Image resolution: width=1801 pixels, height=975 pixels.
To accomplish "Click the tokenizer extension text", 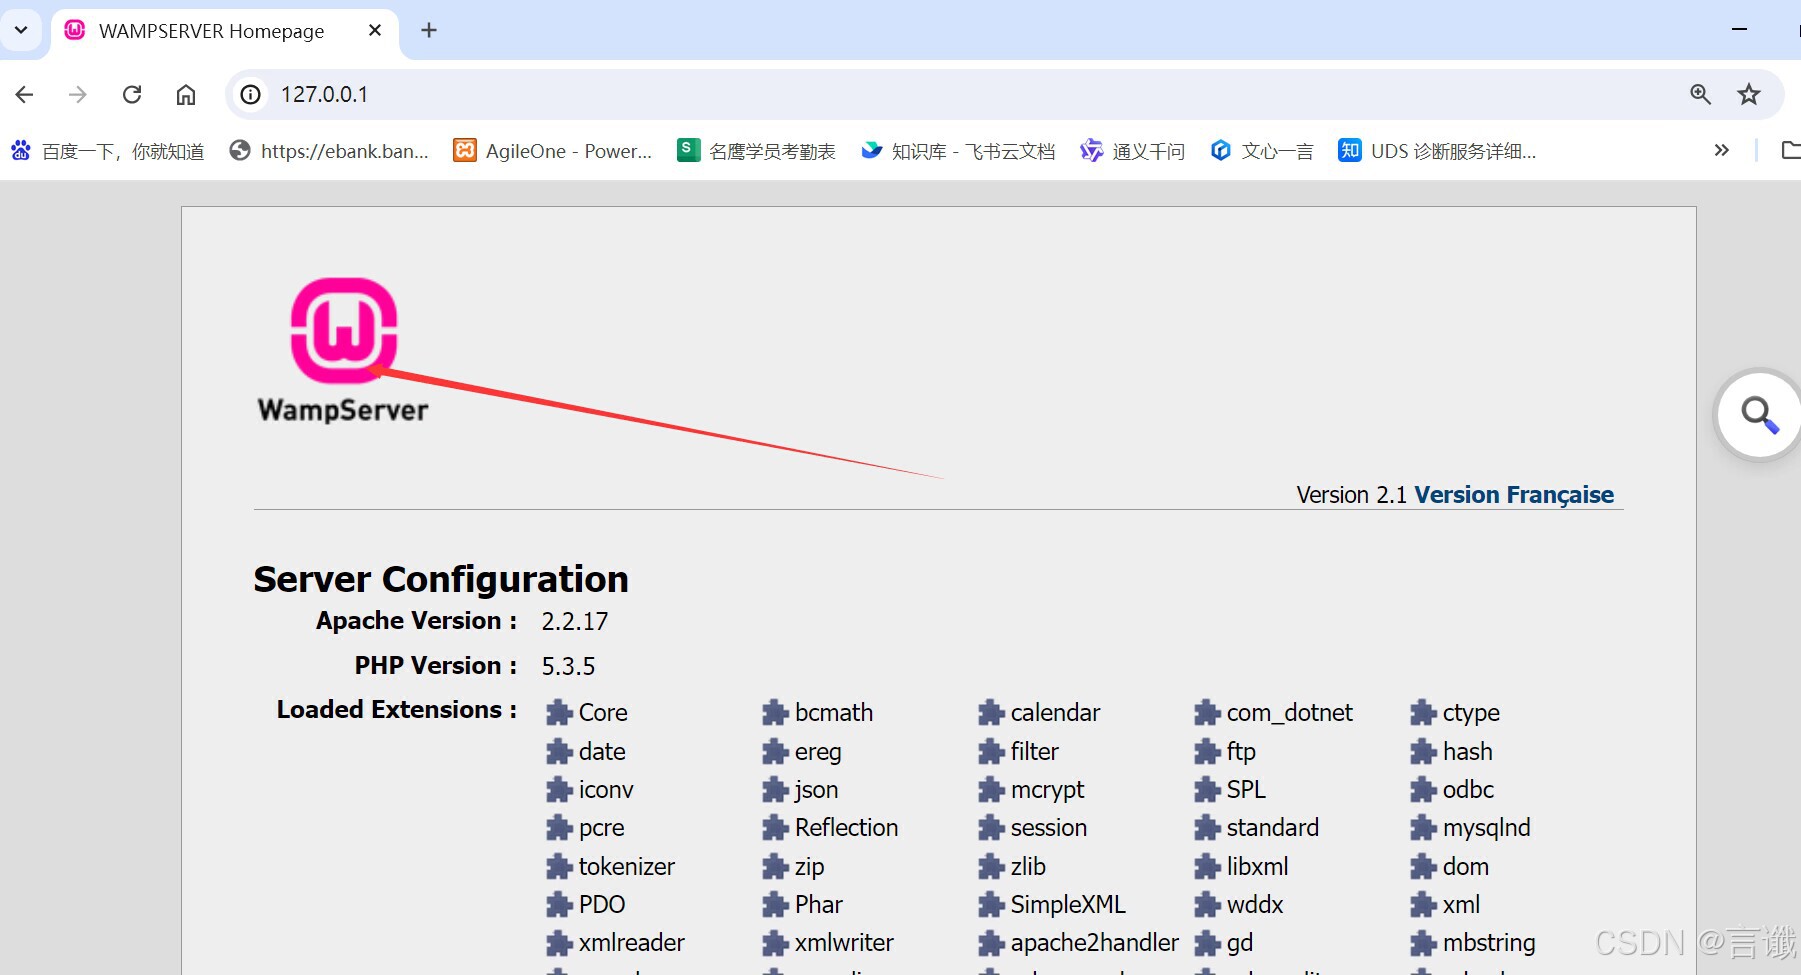I will [x=627, y=866].
